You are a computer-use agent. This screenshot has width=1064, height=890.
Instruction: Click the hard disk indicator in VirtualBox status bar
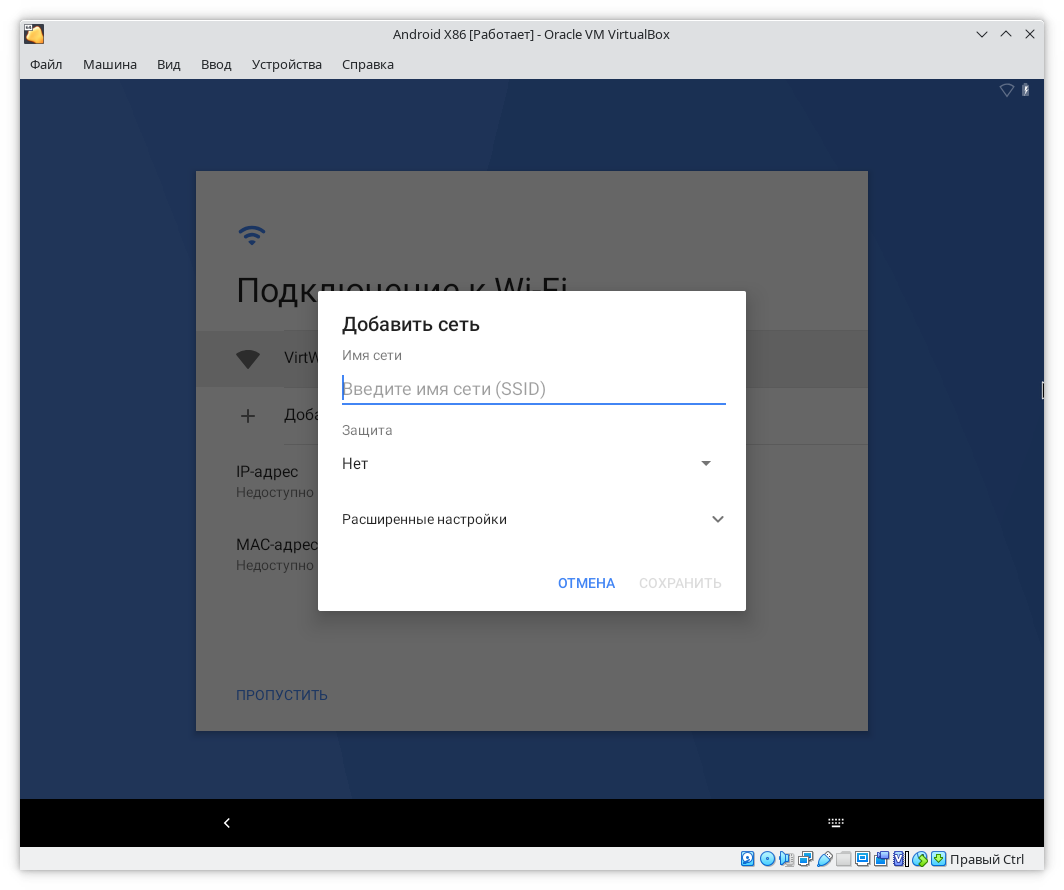click(x=748, y=859)
